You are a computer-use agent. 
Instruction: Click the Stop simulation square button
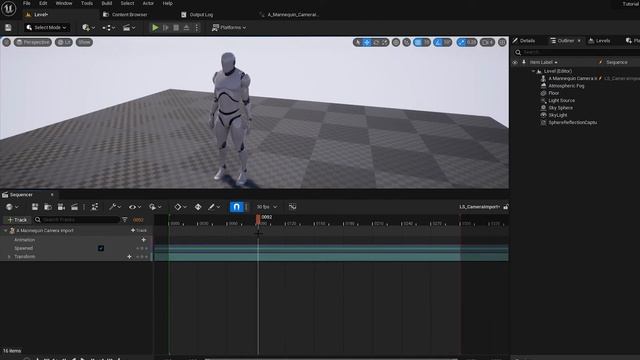(x=176, y=28)
